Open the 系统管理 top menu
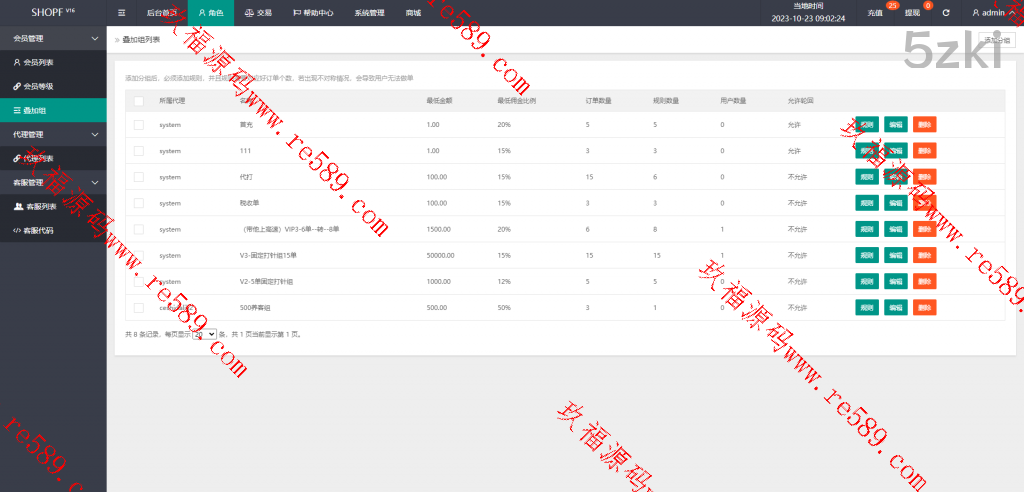Viewport: 1024px width, 492px height. [x=369, y=13]
